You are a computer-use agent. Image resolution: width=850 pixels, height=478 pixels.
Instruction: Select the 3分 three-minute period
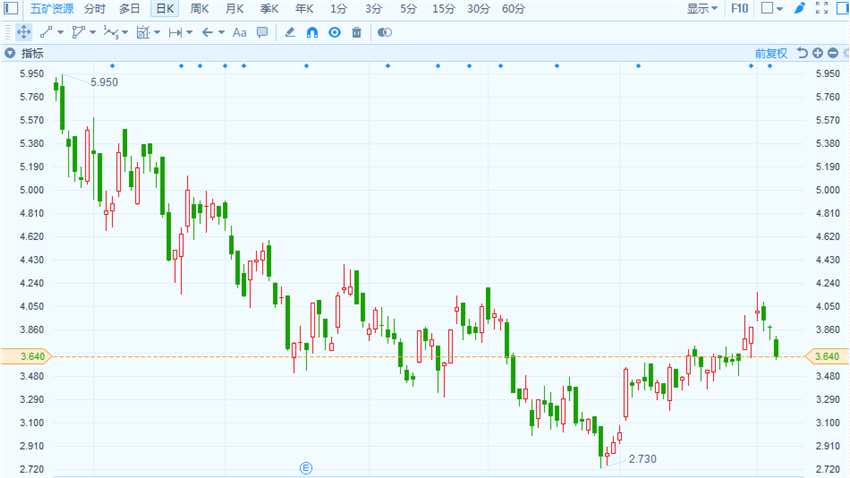[373, 9]
